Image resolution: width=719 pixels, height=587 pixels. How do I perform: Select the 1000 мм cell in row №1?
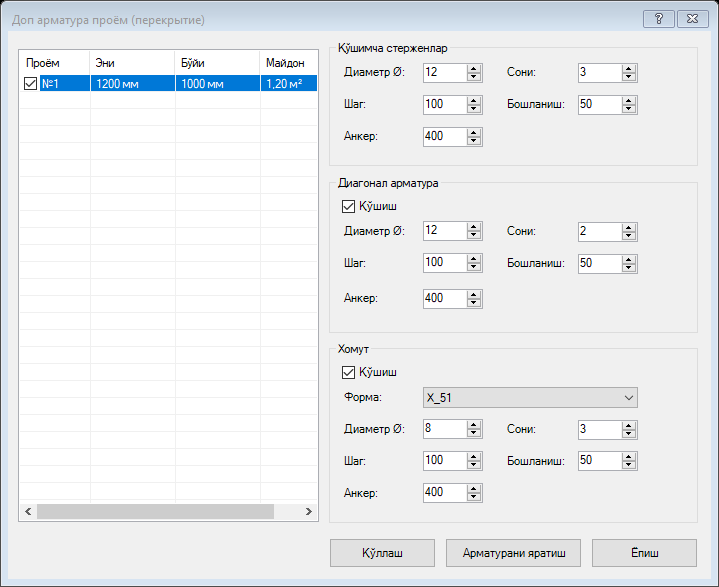218,83
